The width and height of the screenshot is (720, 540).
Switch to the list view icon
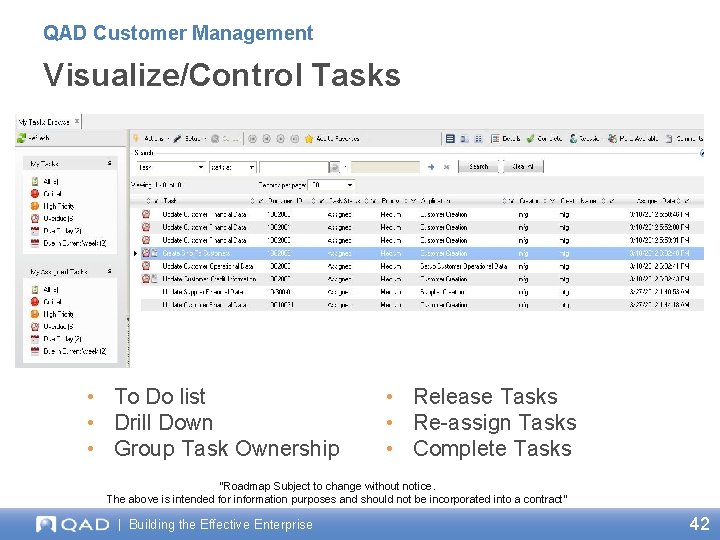(x=450, y=138)
